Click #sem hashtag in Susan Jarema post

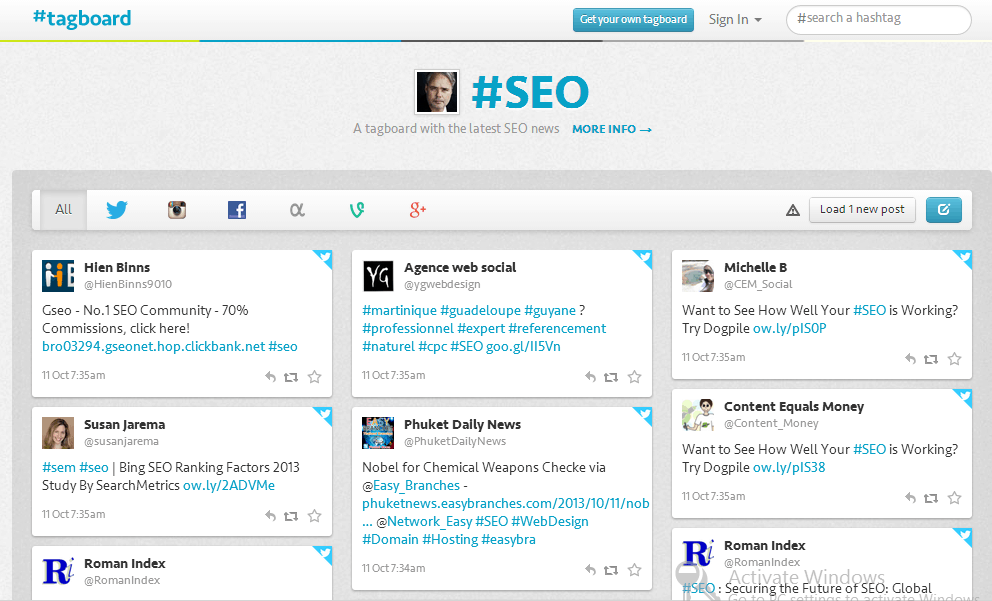point(59,468)
